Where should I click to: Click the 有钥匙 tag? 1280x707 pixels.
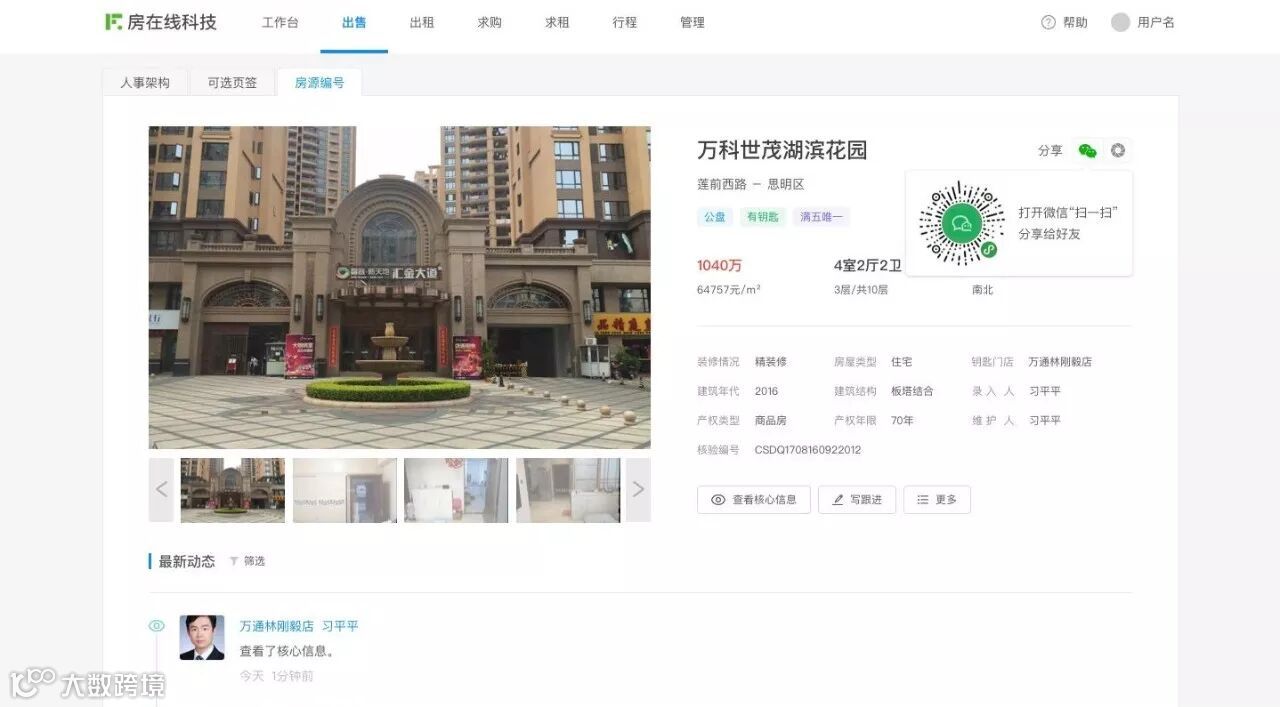763,217
